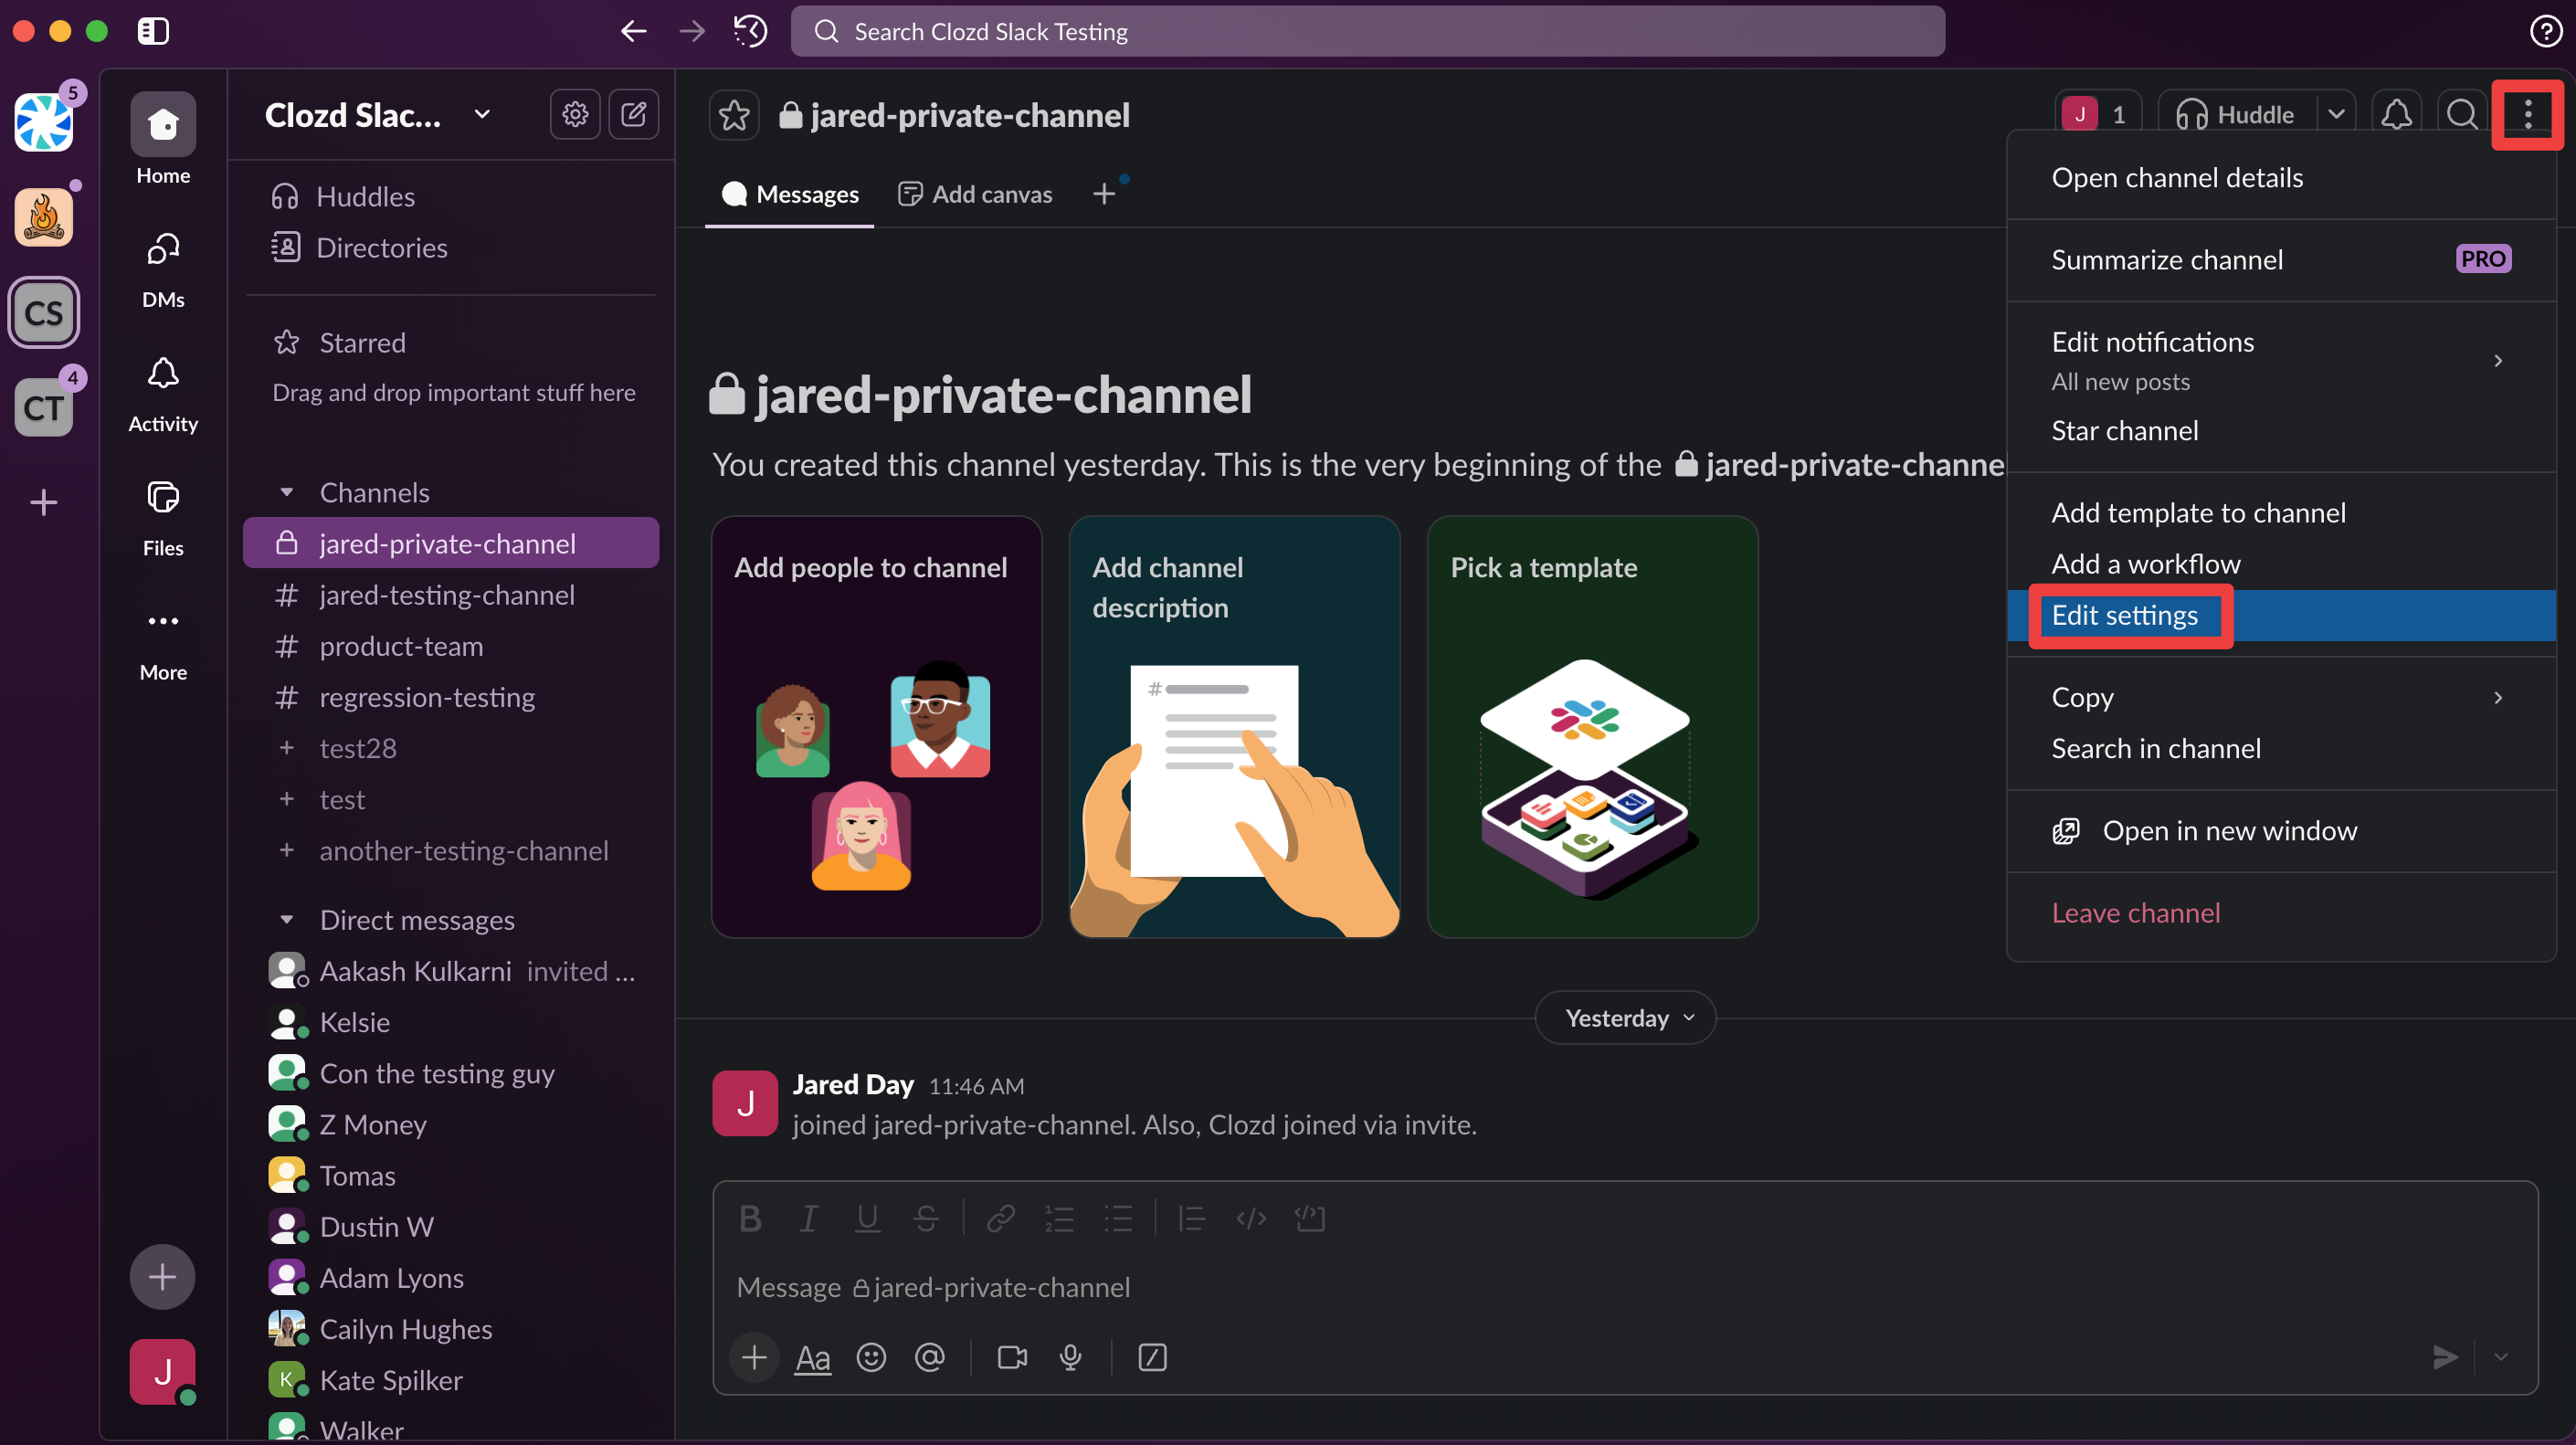Open the new message compose icon

[x=634, y=115]
